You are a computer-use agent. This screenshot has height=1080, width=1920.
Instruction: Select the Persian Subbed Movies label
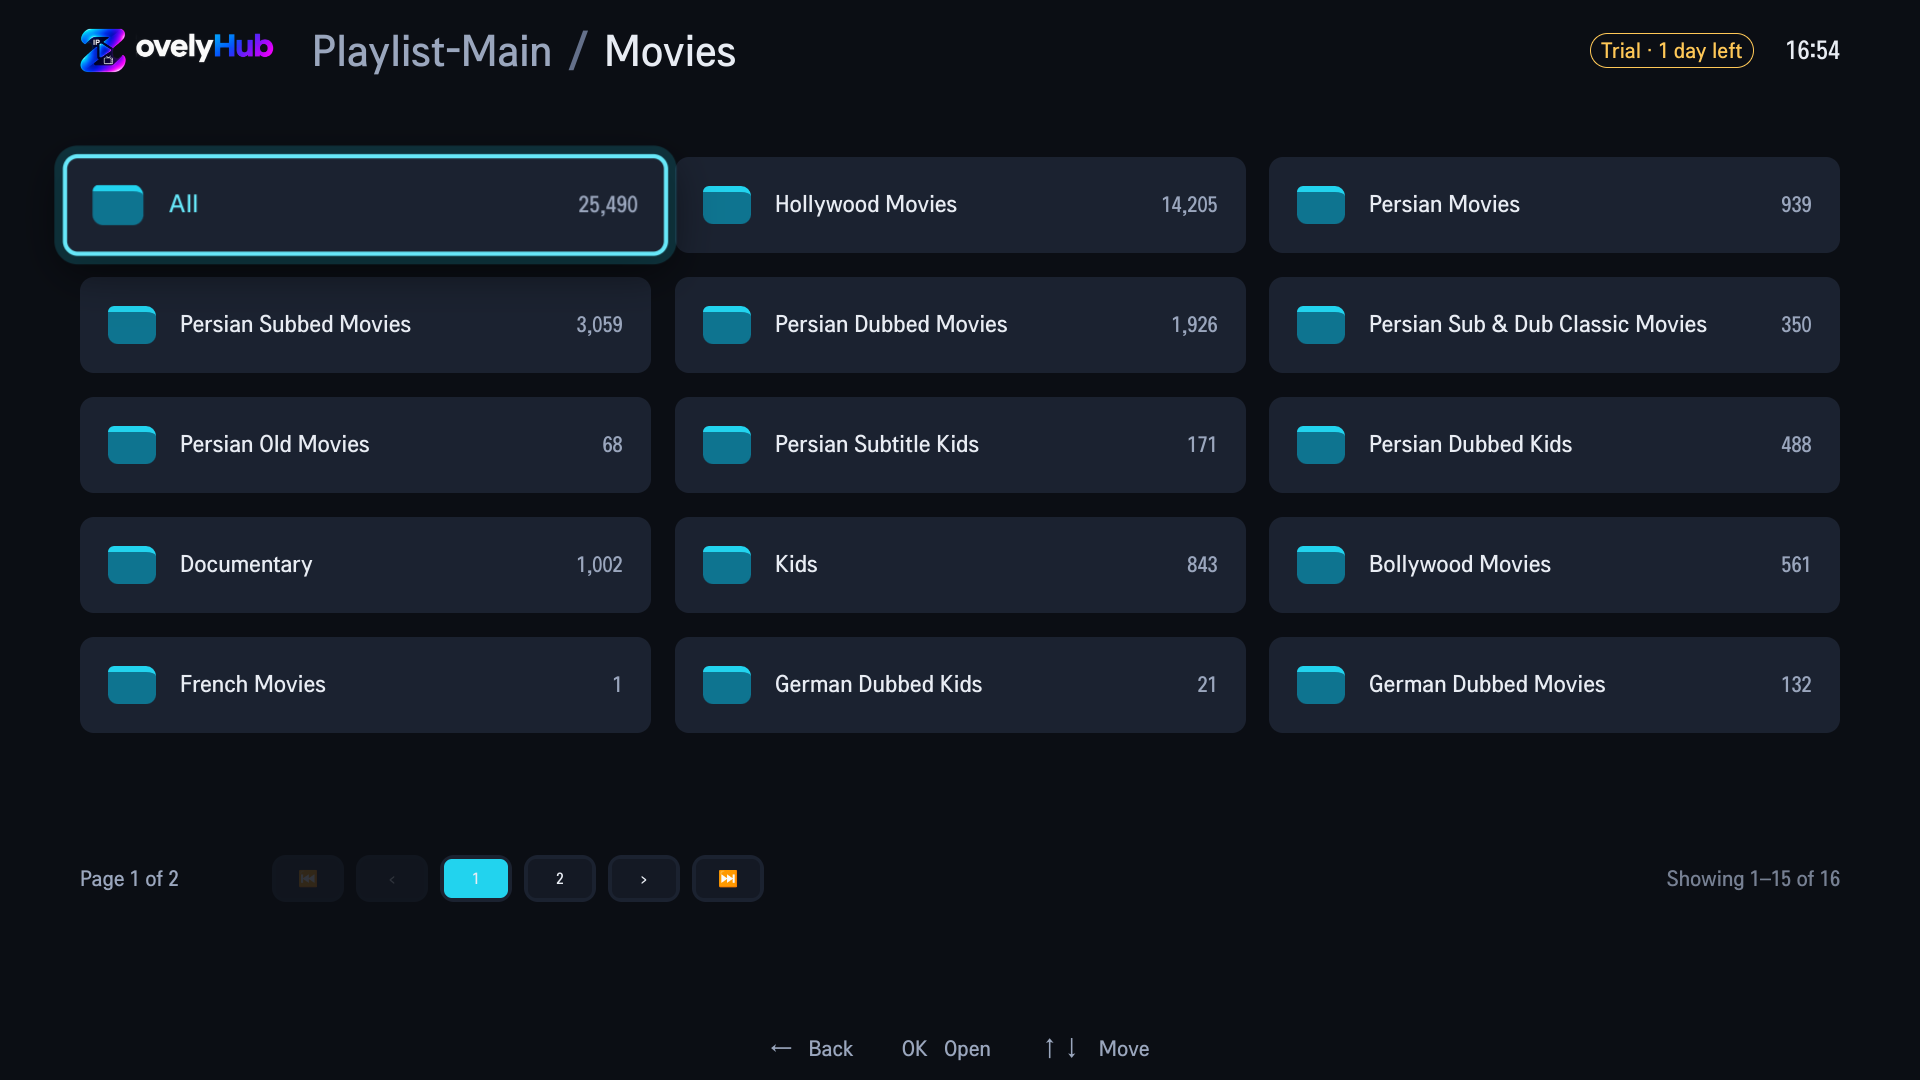coord(295,325)
